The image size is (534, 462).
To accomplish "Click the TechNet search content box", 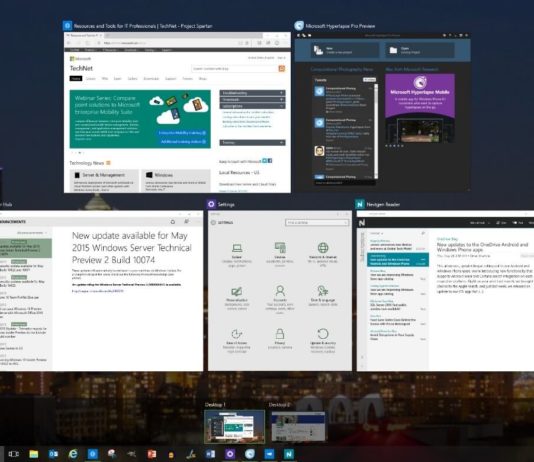I will pos(235,69).
